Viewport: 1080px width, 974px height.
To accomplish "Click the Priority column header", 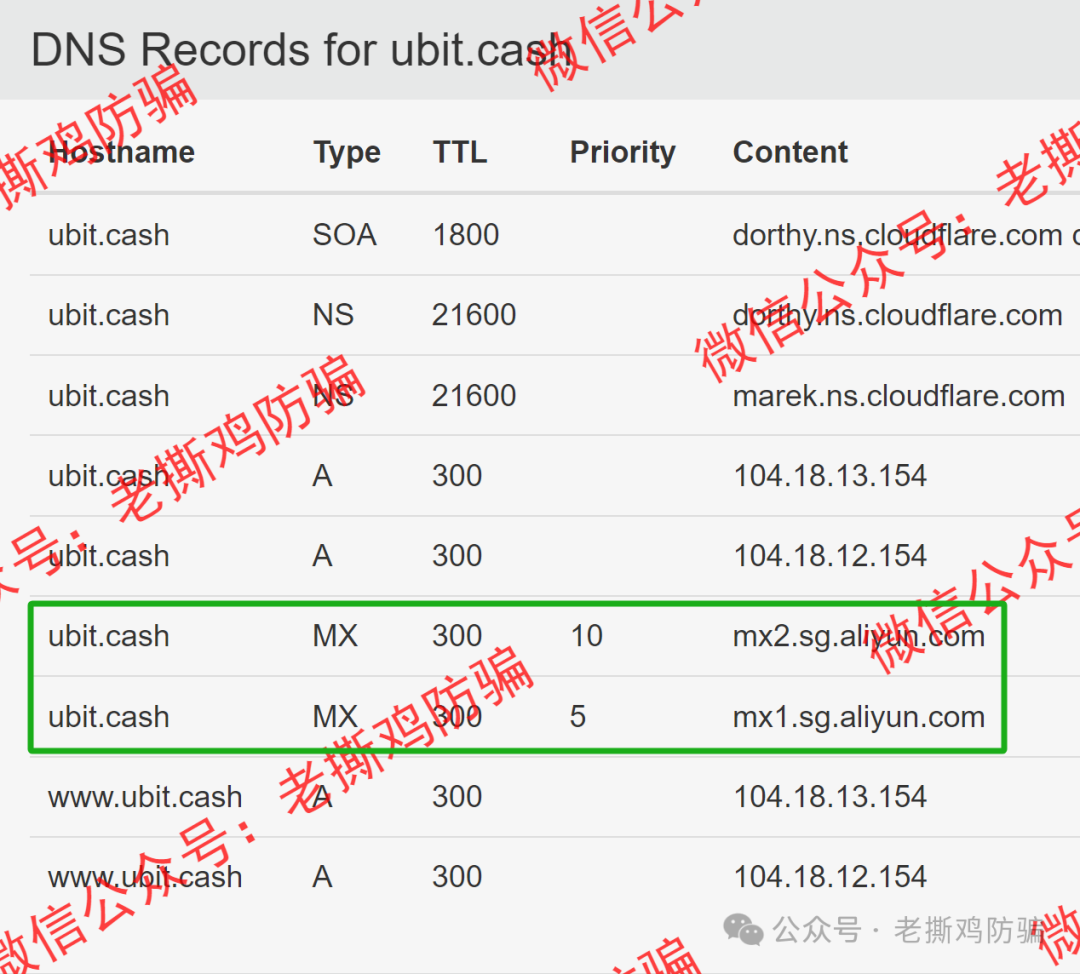I will [623, 153].
